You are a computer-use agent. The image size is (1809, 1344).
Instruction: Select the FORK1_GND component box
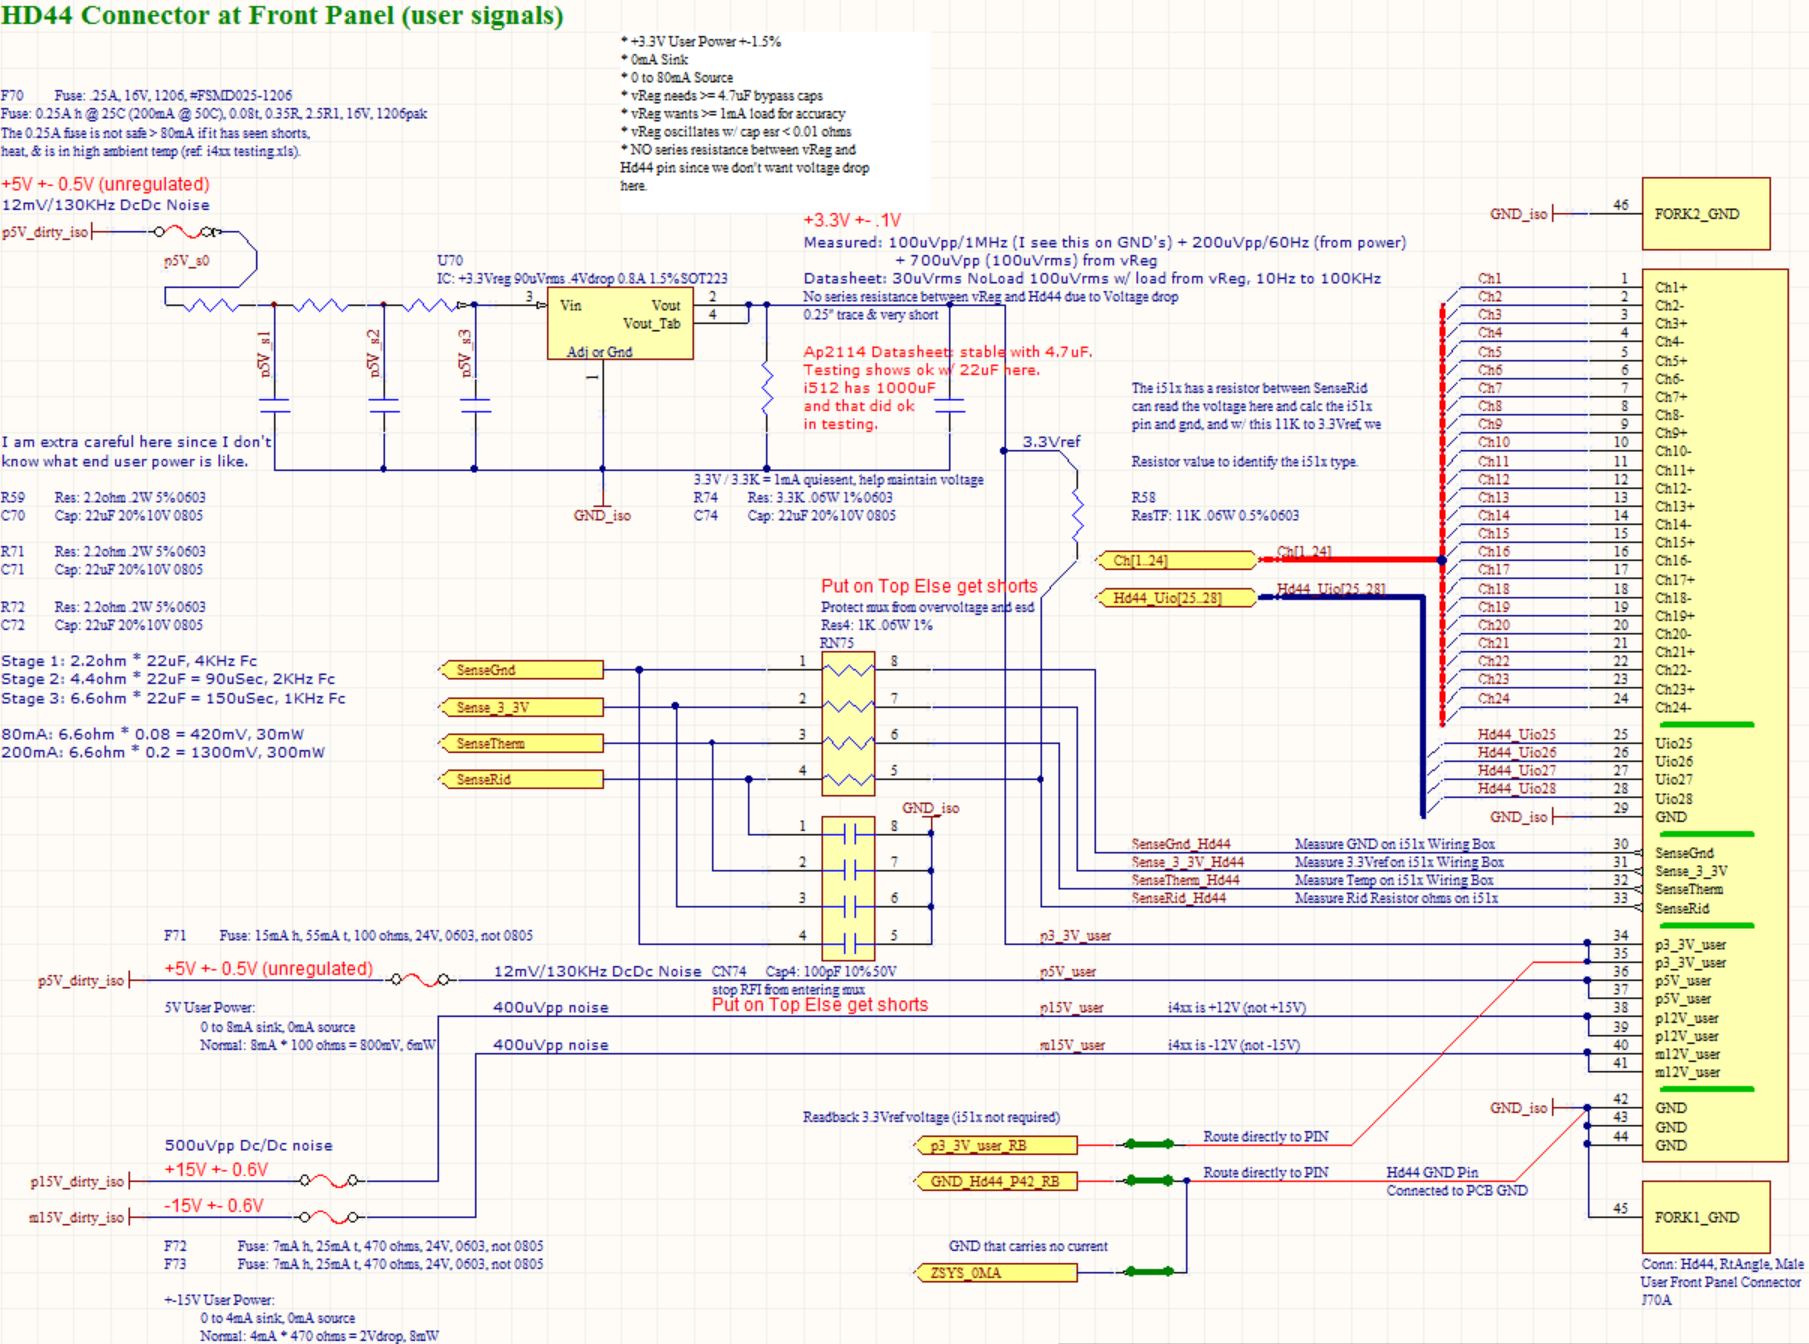[1705, 1217]
